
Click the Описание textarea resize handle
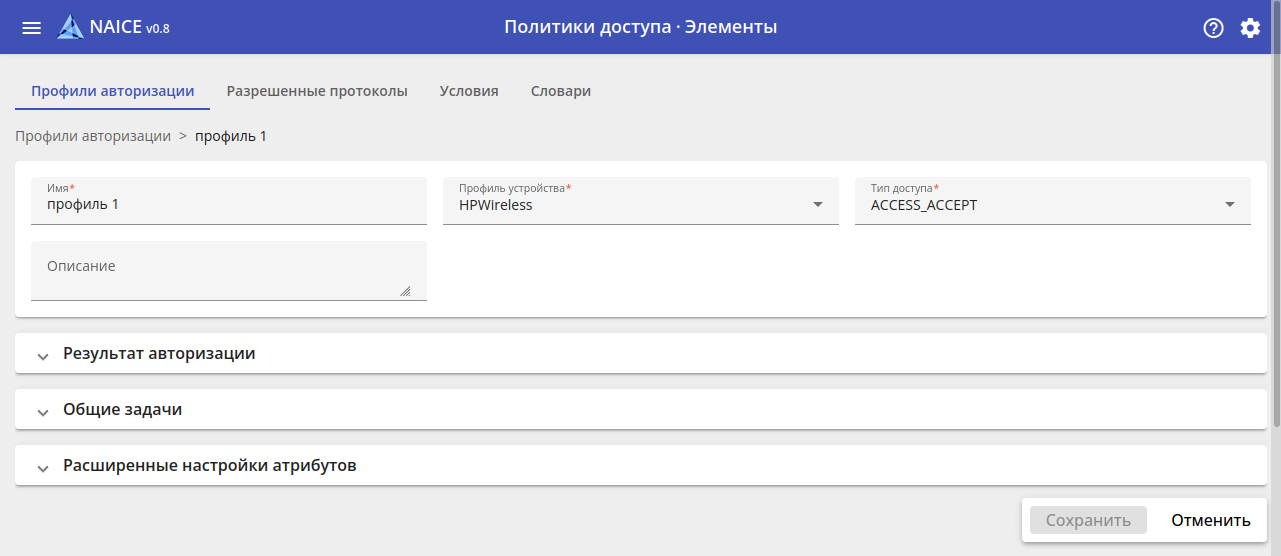(x=405, y=291)
